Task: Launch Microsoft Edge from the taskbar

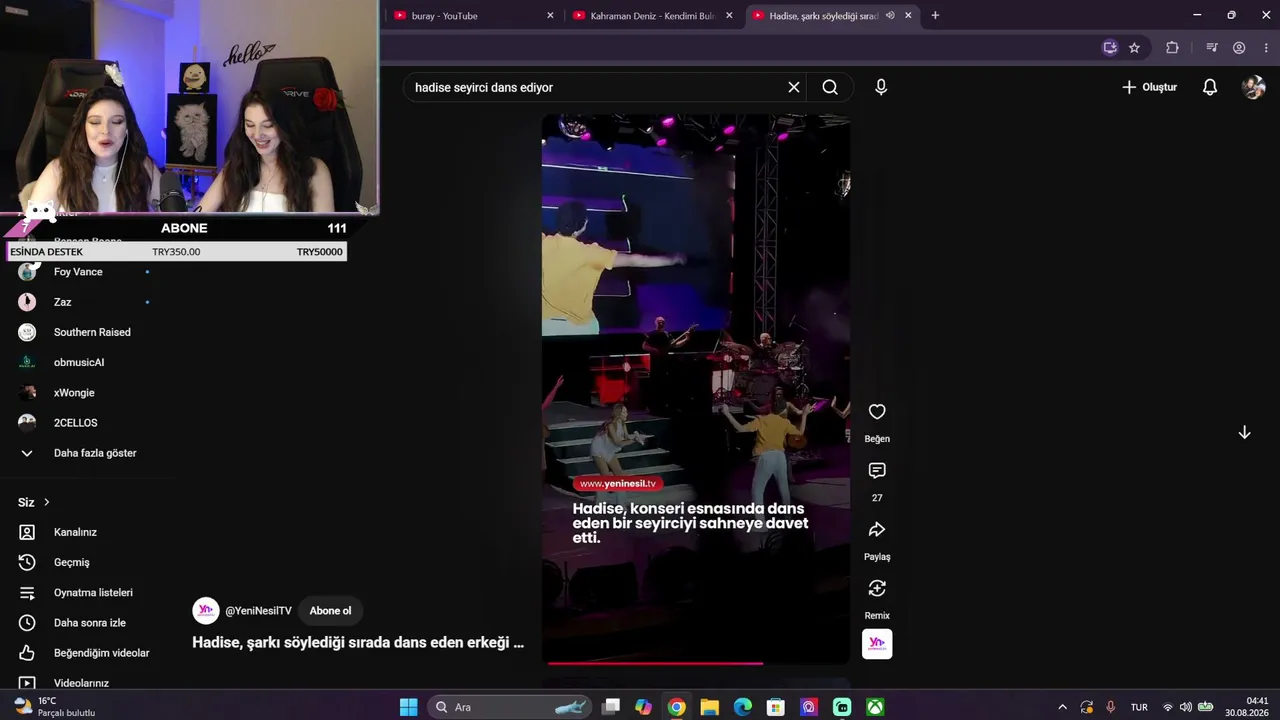Action: click(743, 707)
